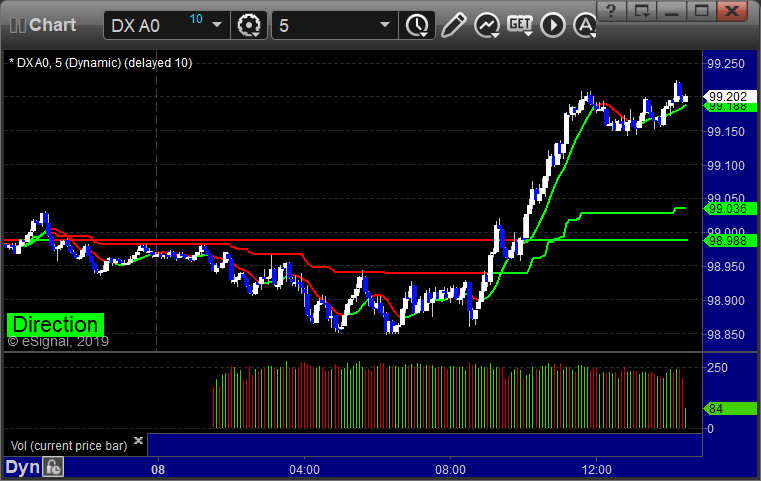The width and height of the screenshot is (761, 481).
Task: Remove the Vol (current price bar) study
Action: [138, 440]
